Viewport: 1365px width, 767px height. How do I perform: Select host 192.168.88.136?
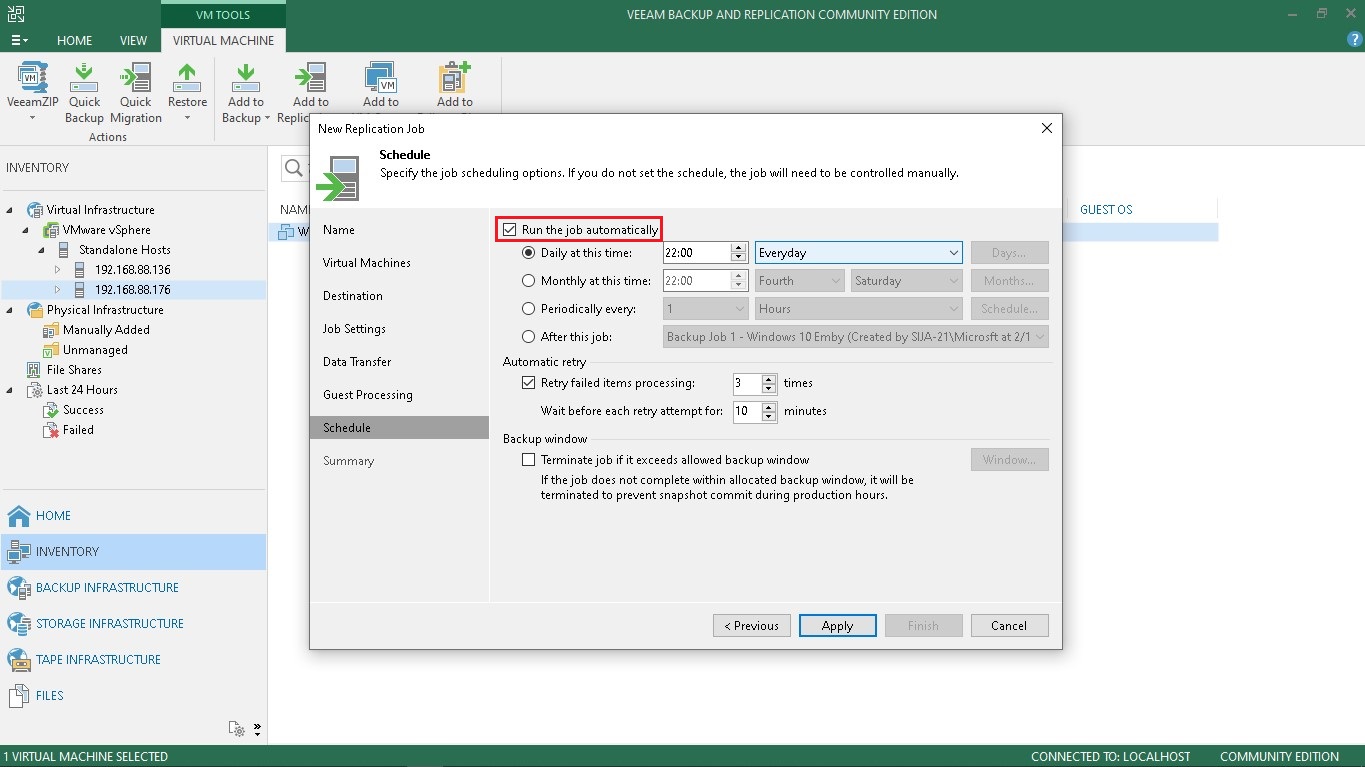(132, 270)
